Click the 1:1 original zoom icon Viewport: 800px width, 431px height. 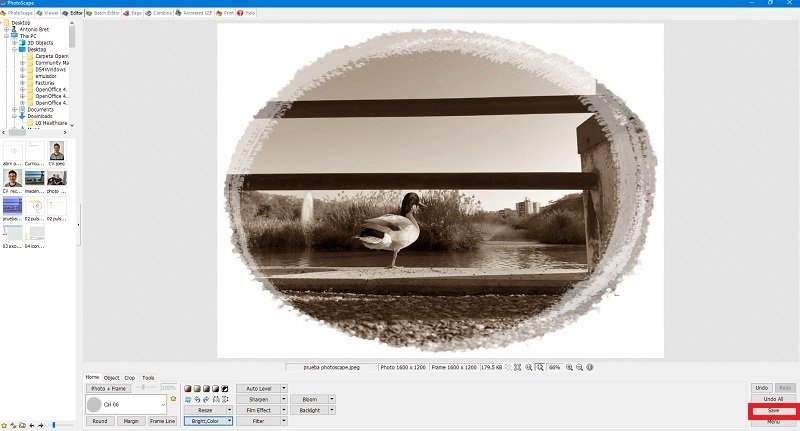pos(529,367)
